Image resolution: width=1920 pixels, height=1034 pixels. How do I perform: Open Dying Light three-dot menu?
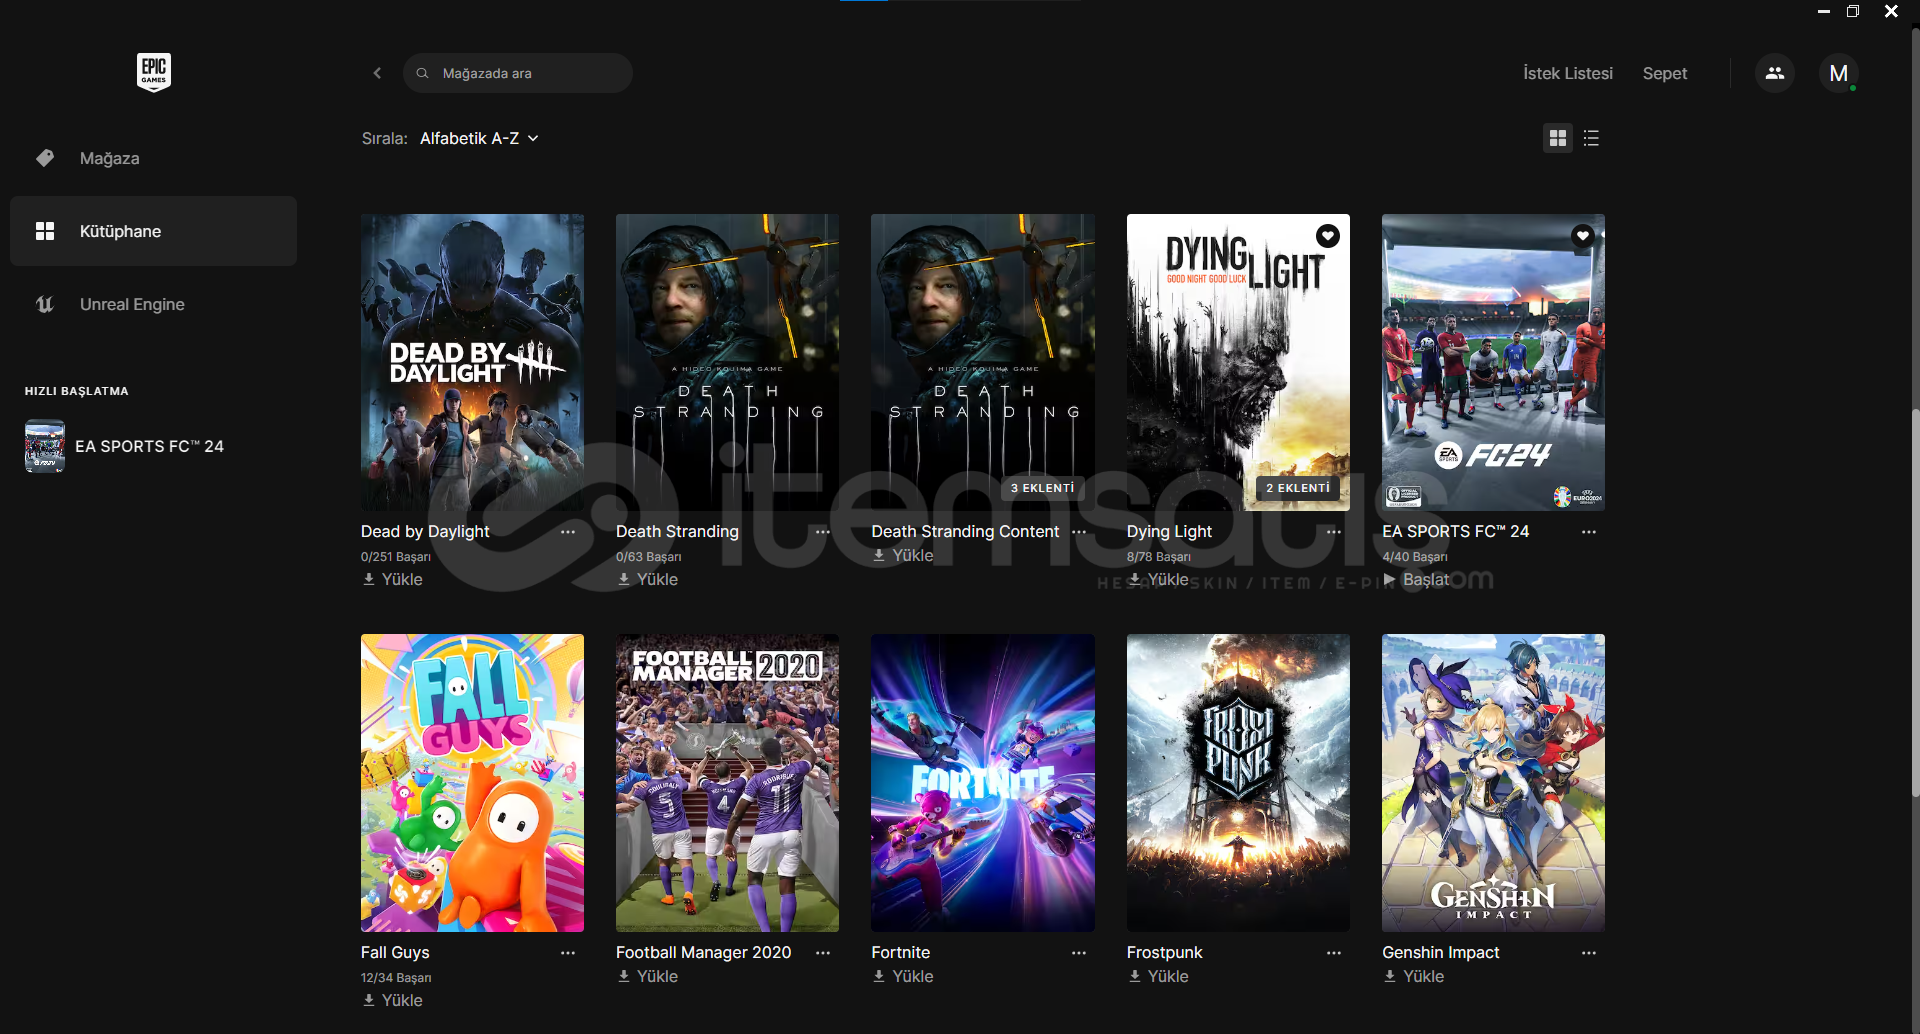[x=1334, y=532]
